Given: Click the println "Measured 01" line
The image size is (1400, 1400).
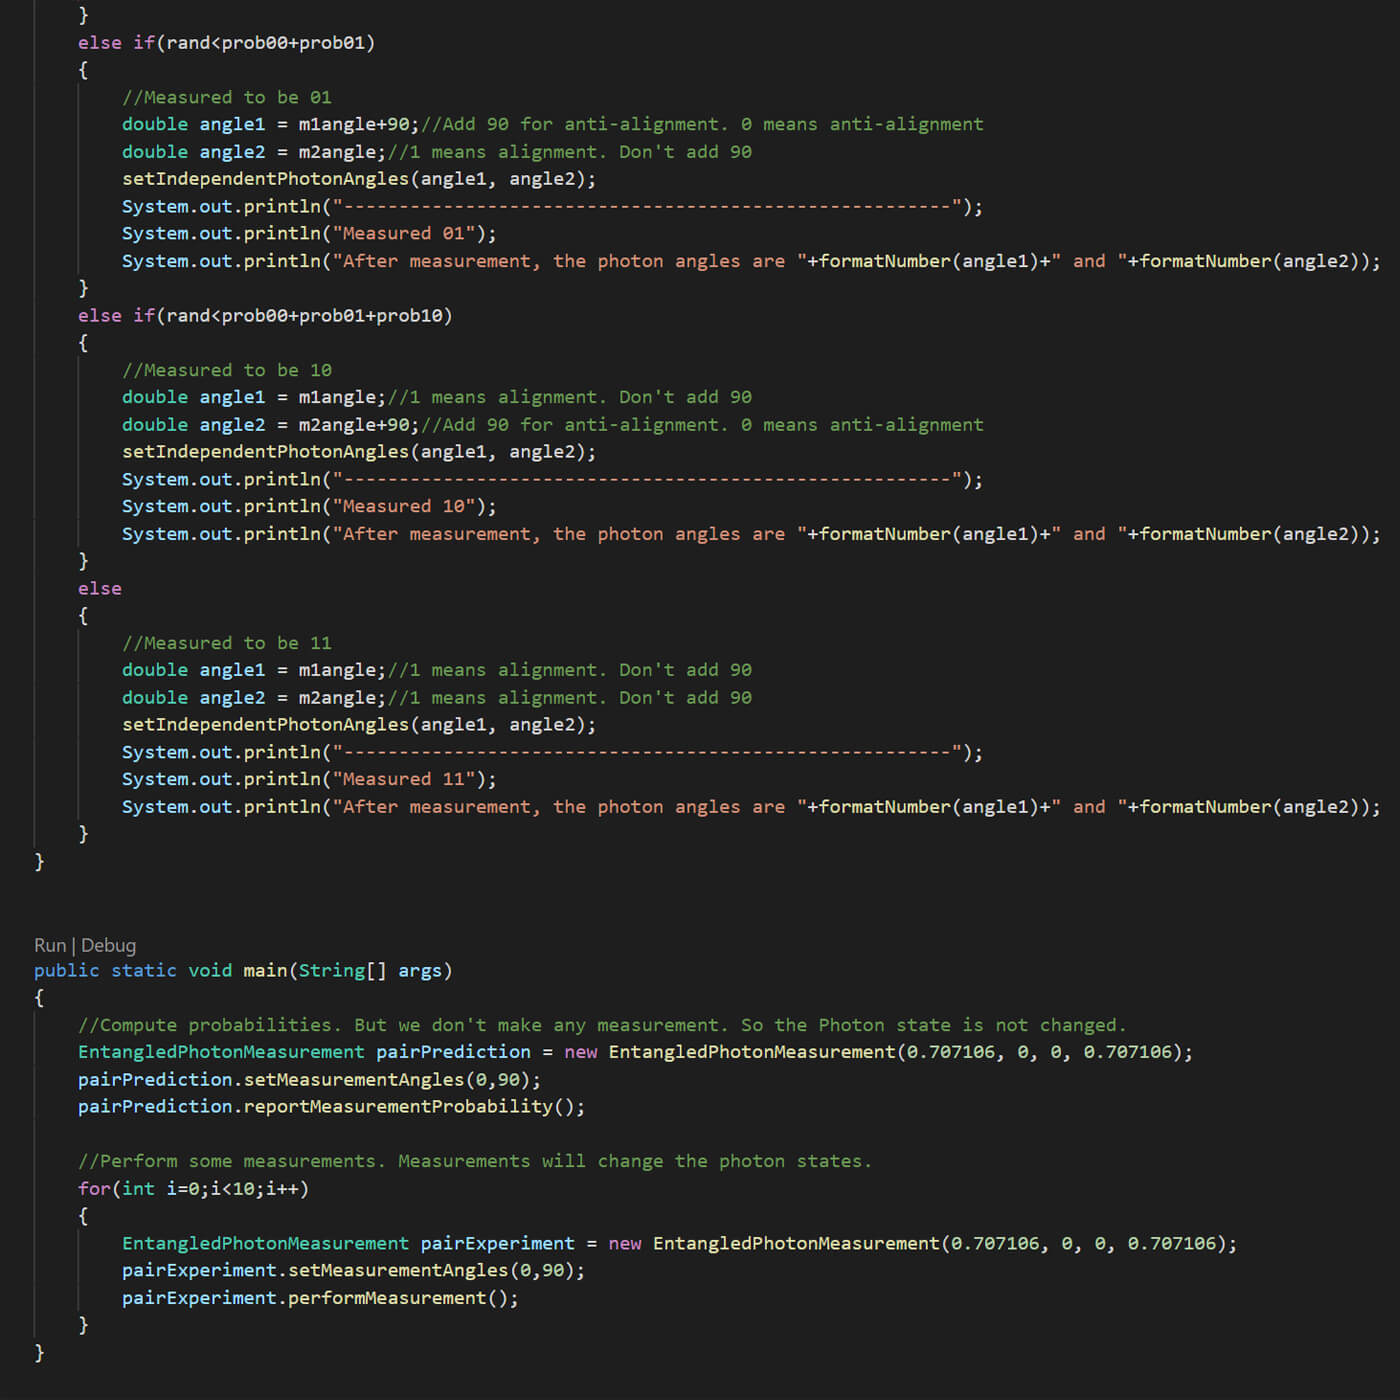Looking at the screenshot, I should click(x=309, y=233).
